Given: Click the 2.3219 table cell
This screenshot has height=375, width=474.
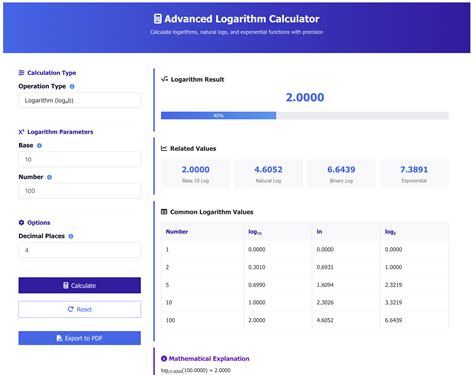Looking at the screenshot, I should coord(414,285).
